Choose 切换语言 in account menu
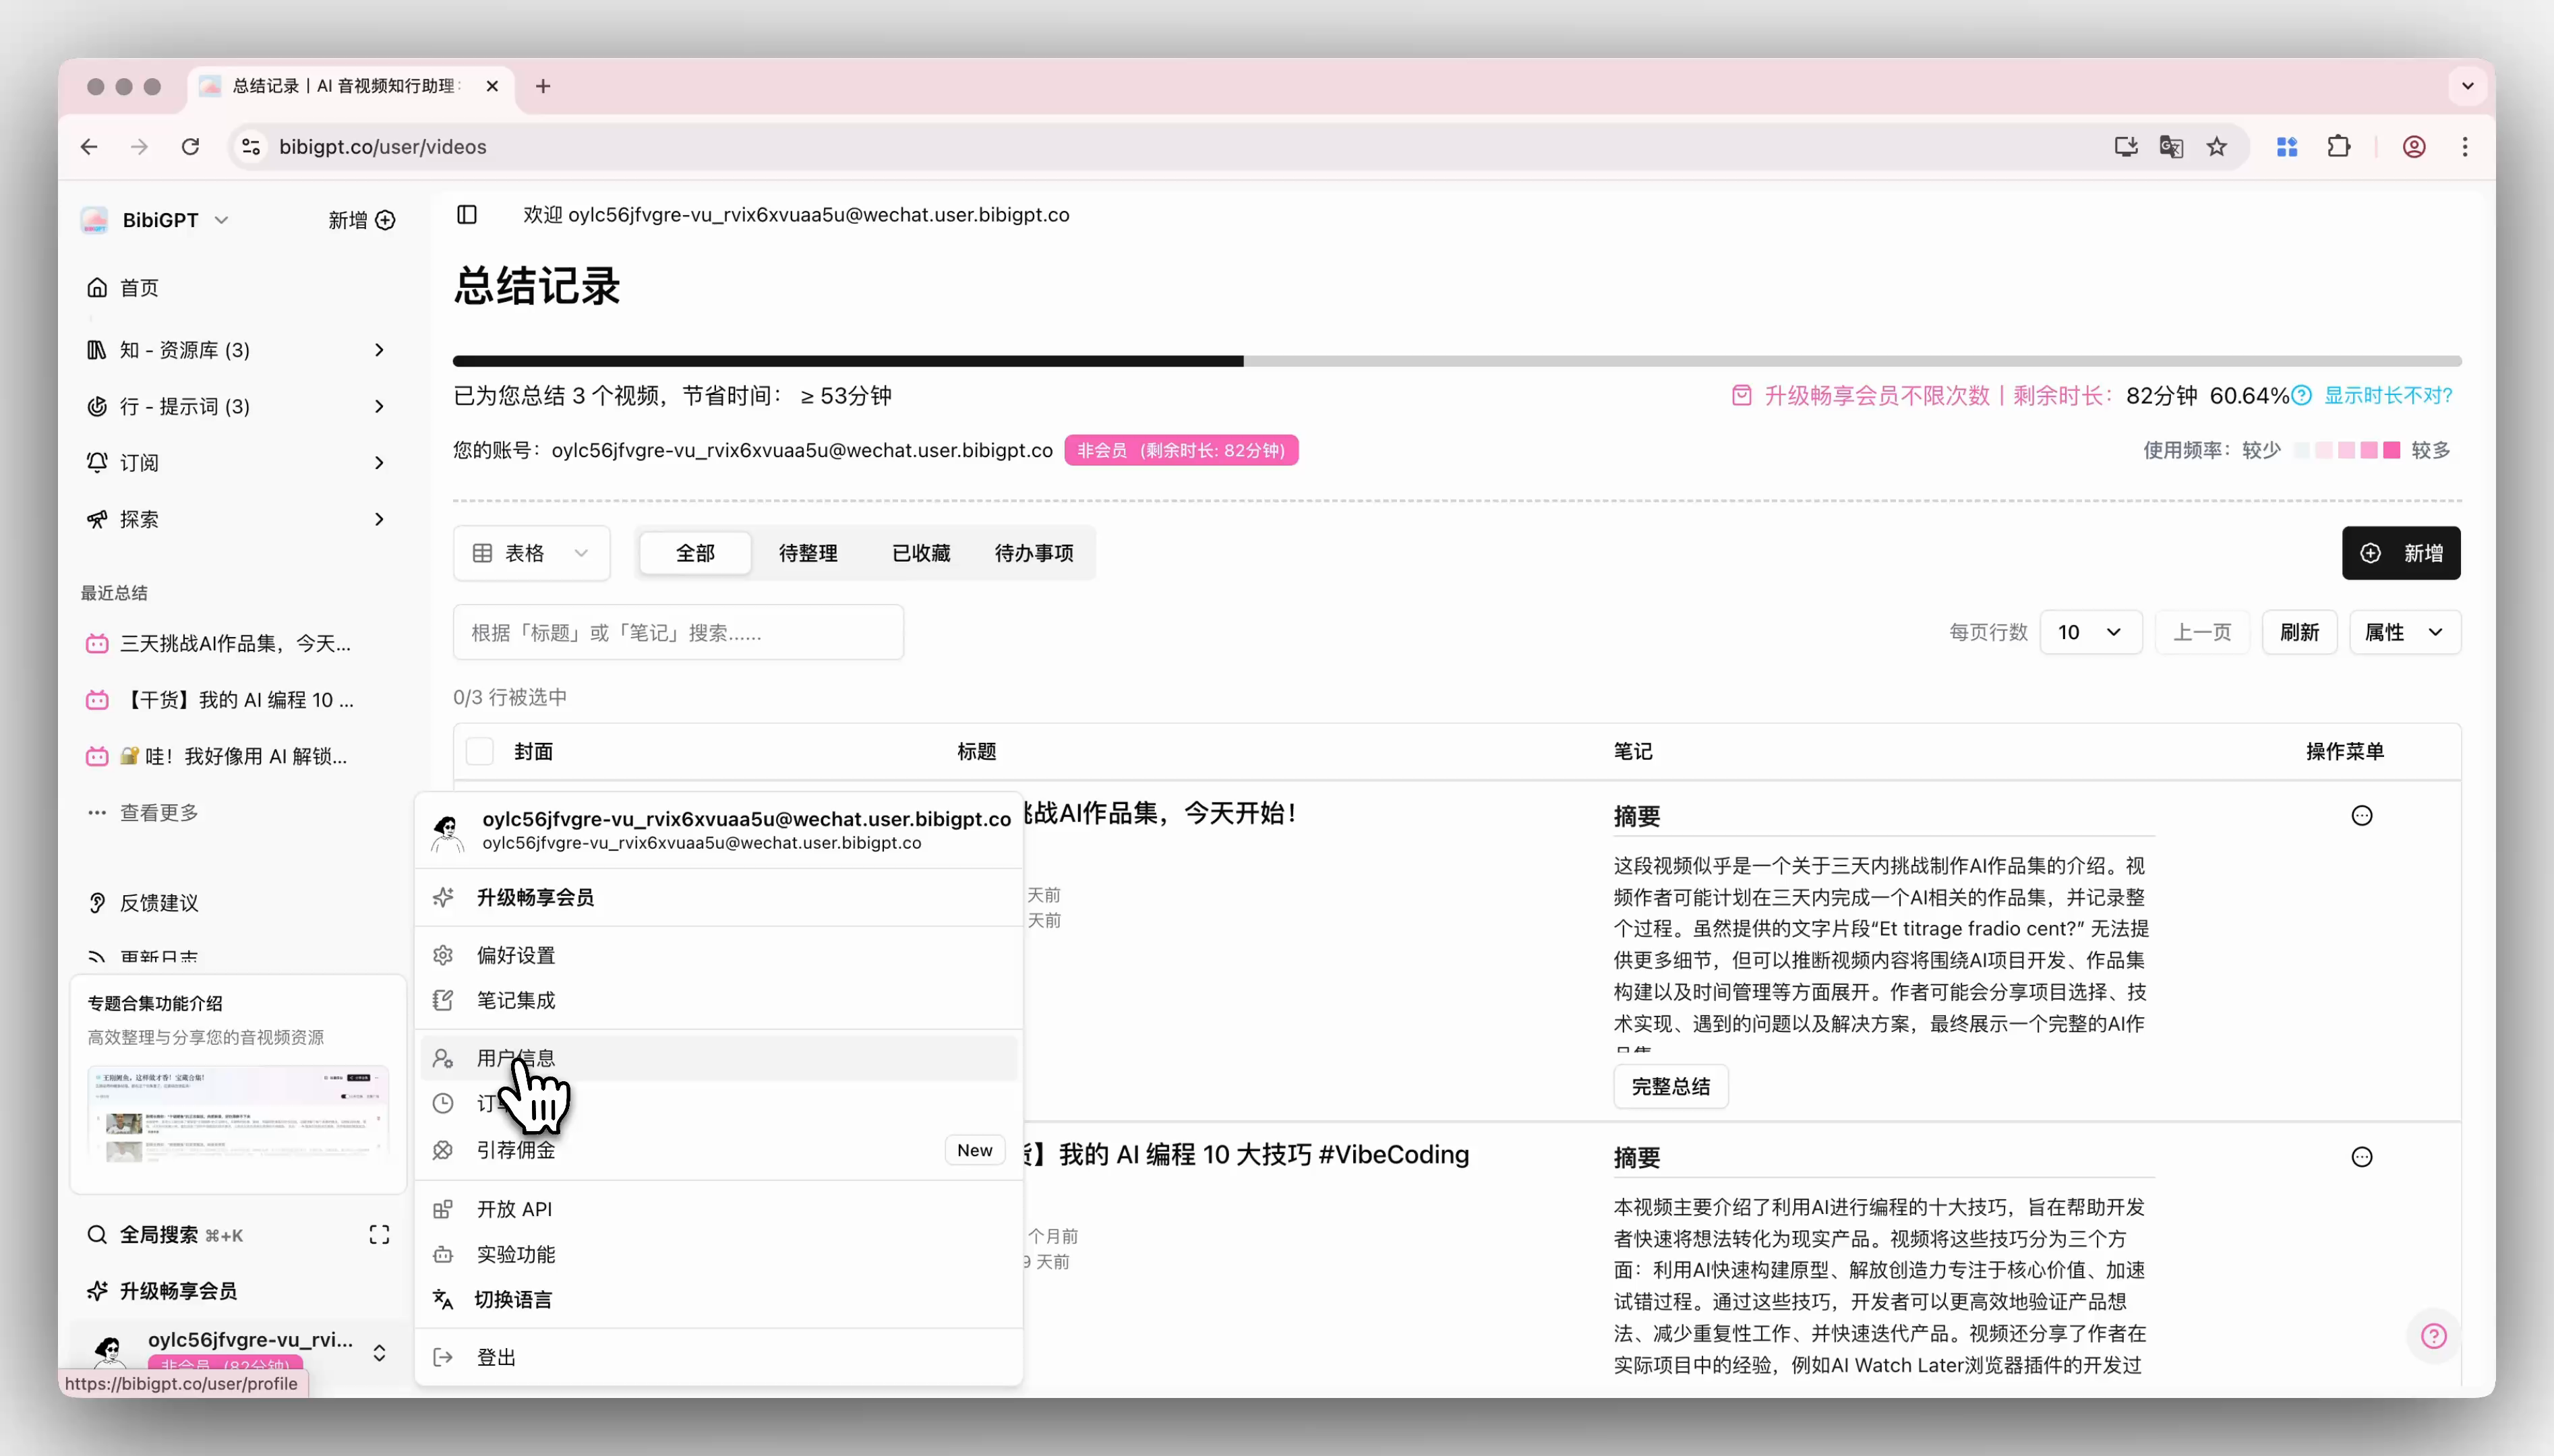The width and height of the screenshot is (2554, 1456). [719, 1299]
